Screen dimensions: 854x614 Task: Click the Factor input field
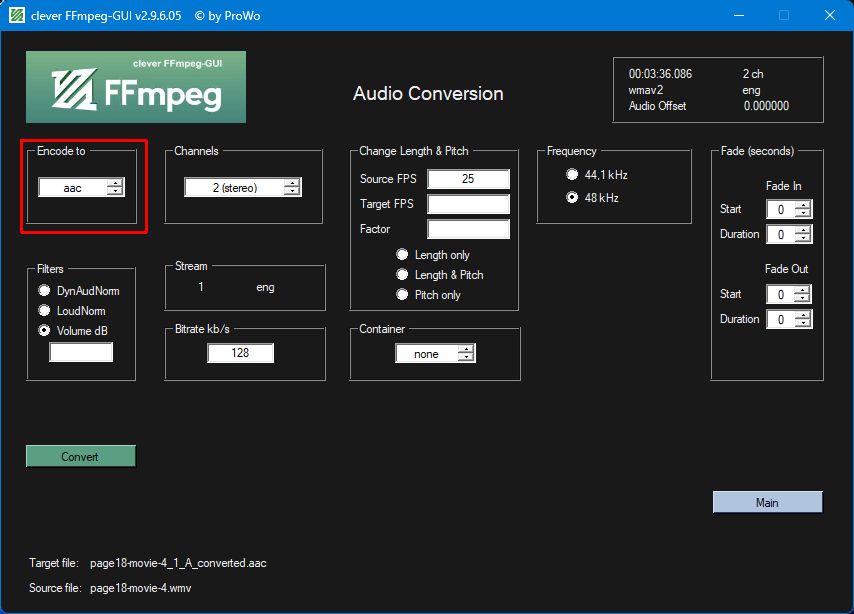(x=468, y=229)
